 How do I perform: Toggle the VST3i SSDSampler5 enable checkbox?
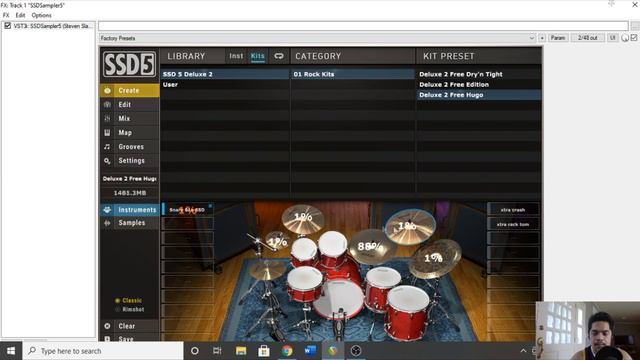pos(7,26)
